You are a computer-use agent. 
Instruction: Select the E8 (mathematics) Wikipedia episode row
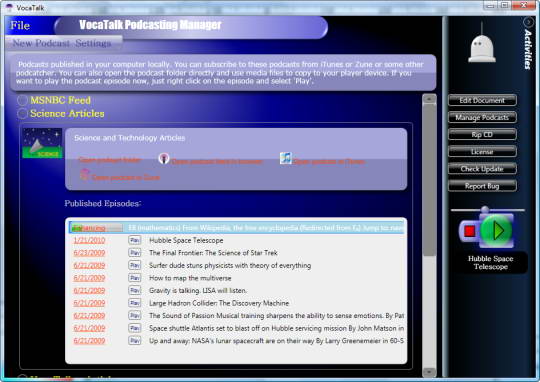[237, 228]
